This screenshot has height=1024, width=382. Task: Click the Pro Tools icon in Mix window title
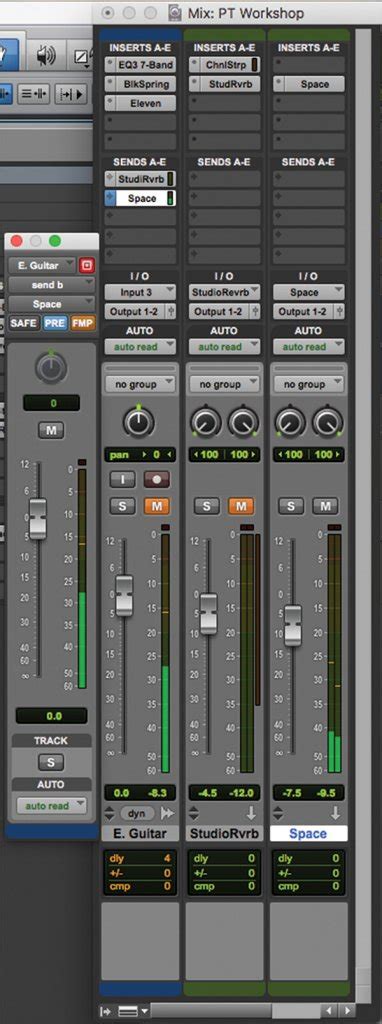pyautogui.click(x=175, y=13)
